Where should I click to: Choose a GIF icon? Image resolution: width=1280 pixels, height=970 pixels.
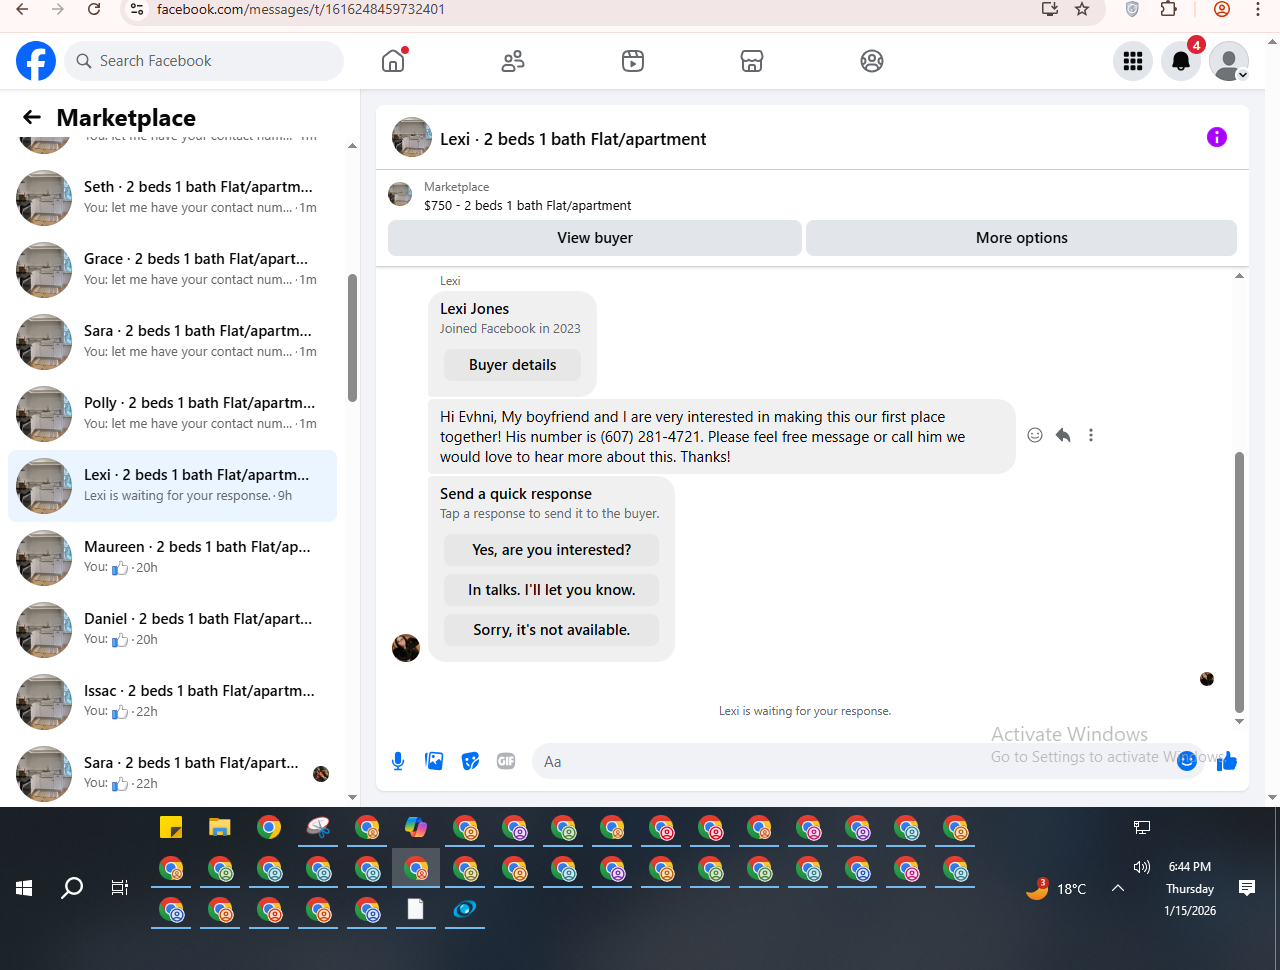pos(506,761)
